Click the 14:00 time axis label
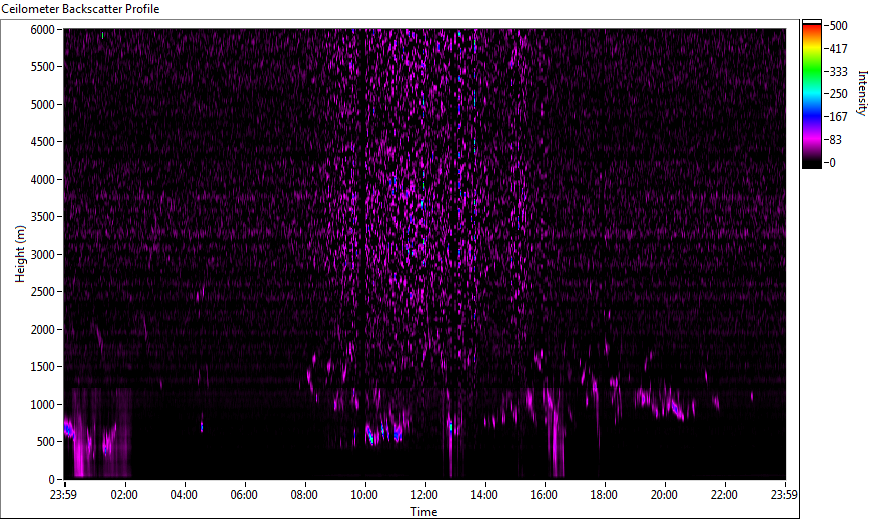 tap(484, 495)
